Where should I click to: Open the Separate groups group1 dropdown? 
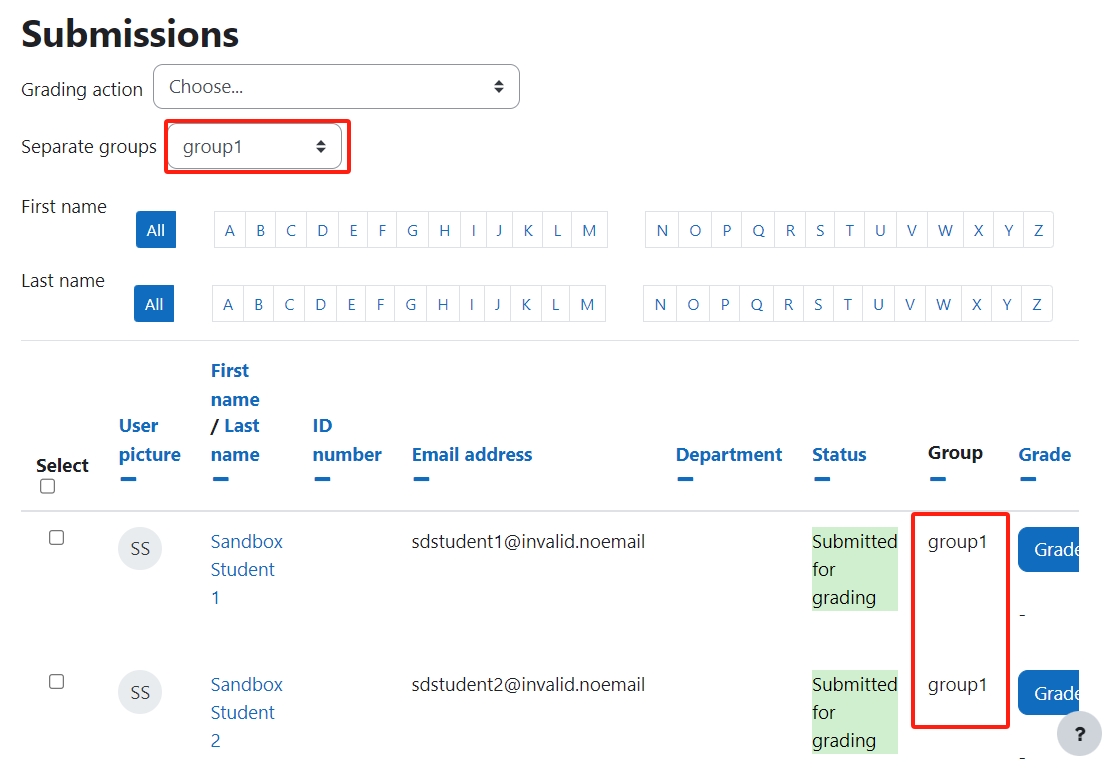[255, 147]
